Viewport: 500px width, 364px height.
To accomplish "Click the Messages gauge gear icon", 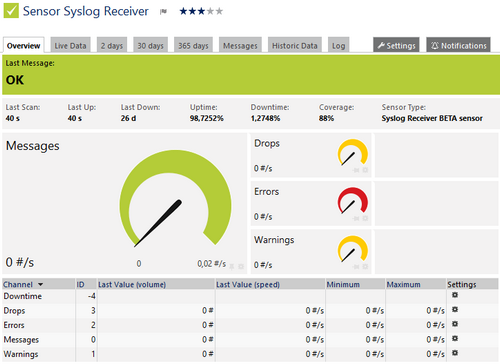I will point(241,266).
